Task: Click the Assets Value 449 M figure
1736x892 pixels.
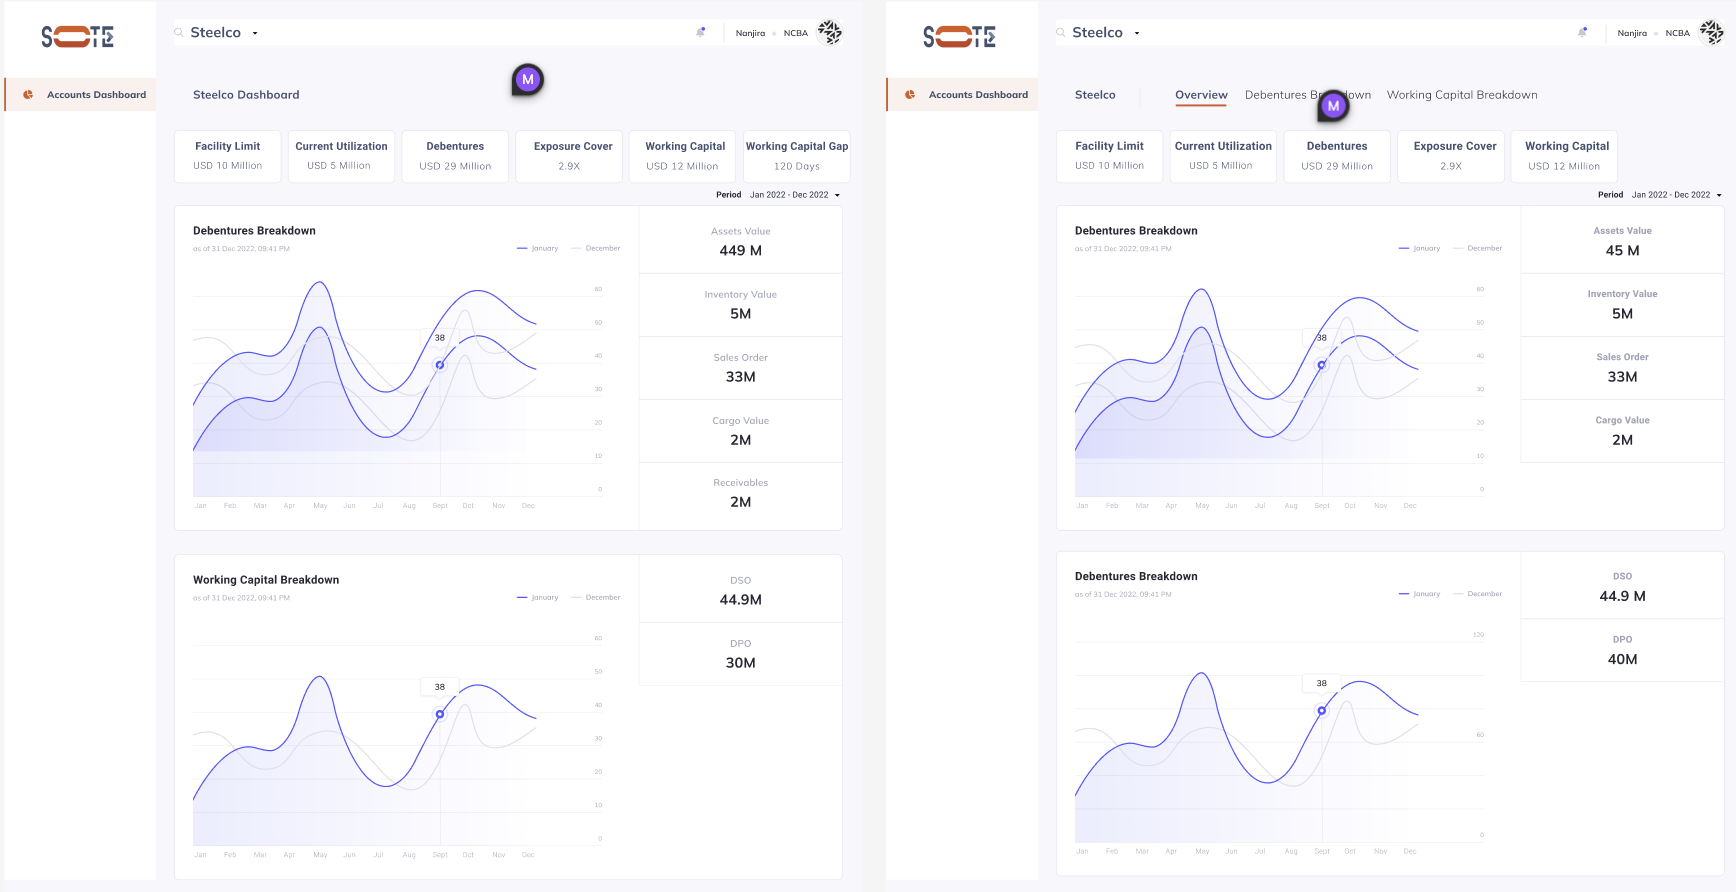Action: click(x=740, y=251)
